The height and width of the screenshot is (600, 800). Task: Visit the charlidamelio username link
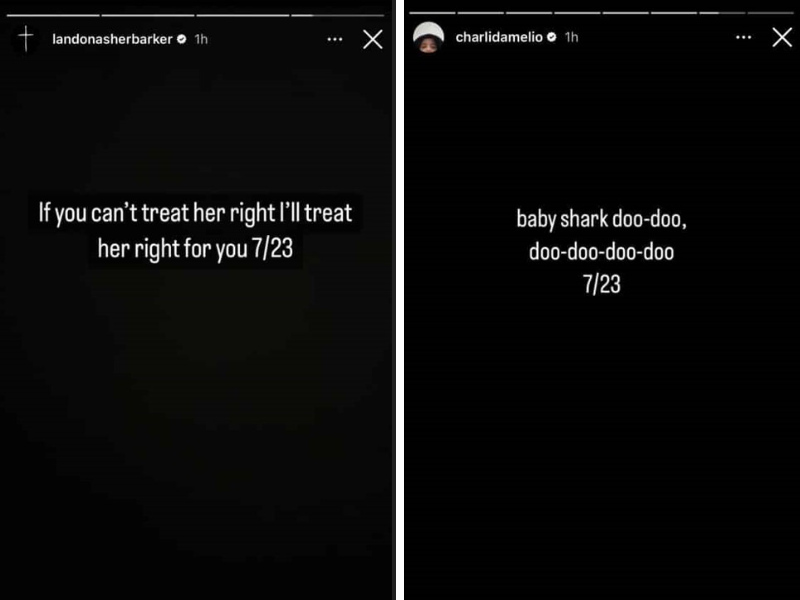[499, 37]
